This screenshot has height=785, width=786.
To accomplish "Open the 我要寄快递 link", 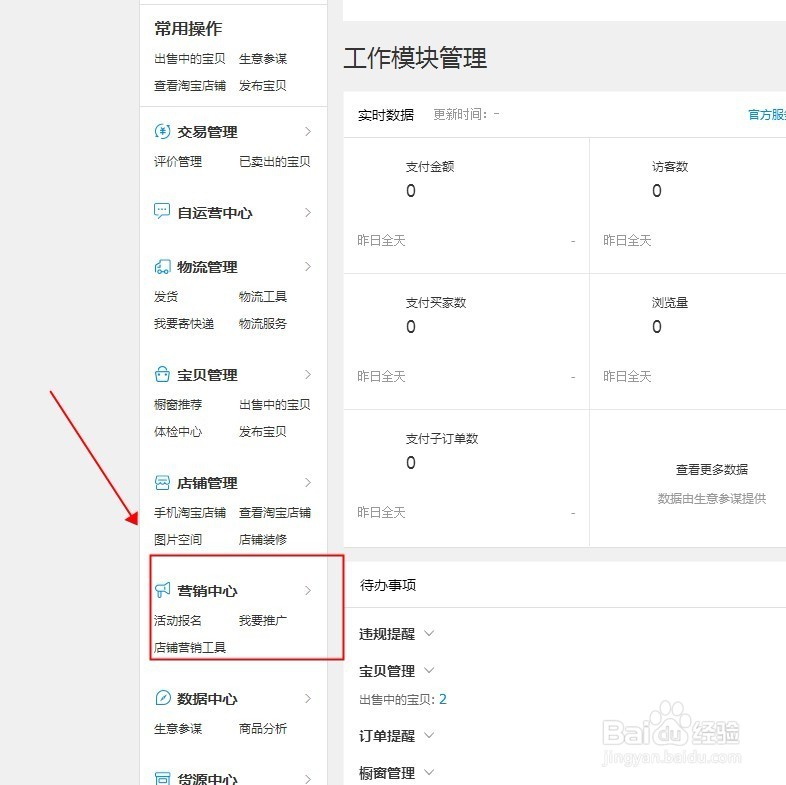I will (183, 323).
